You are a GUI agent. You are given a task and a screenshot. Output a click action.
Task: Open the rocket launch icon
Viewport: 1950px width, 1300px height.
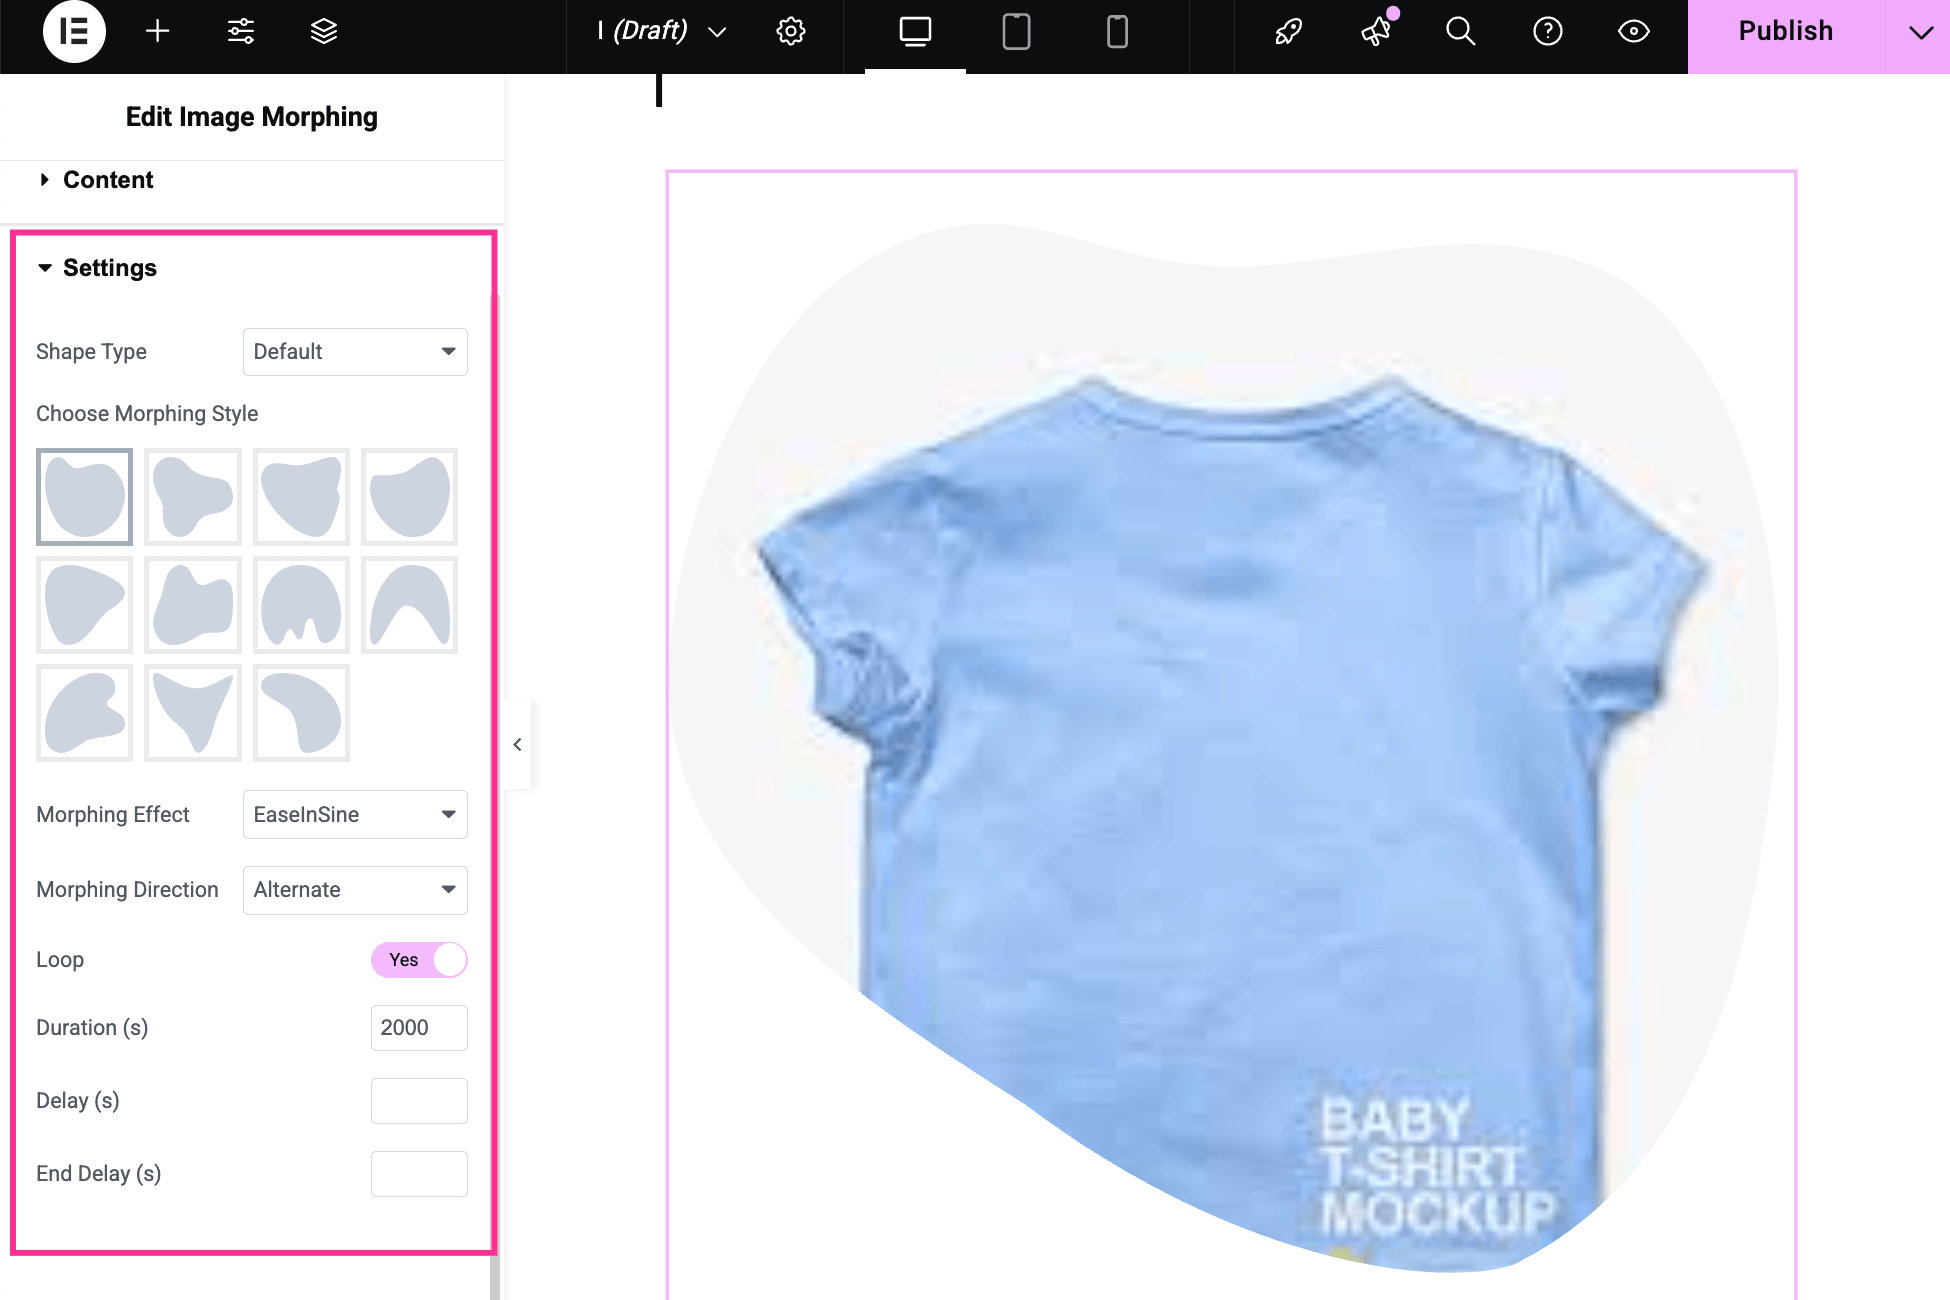click(x=1288, y=32)
